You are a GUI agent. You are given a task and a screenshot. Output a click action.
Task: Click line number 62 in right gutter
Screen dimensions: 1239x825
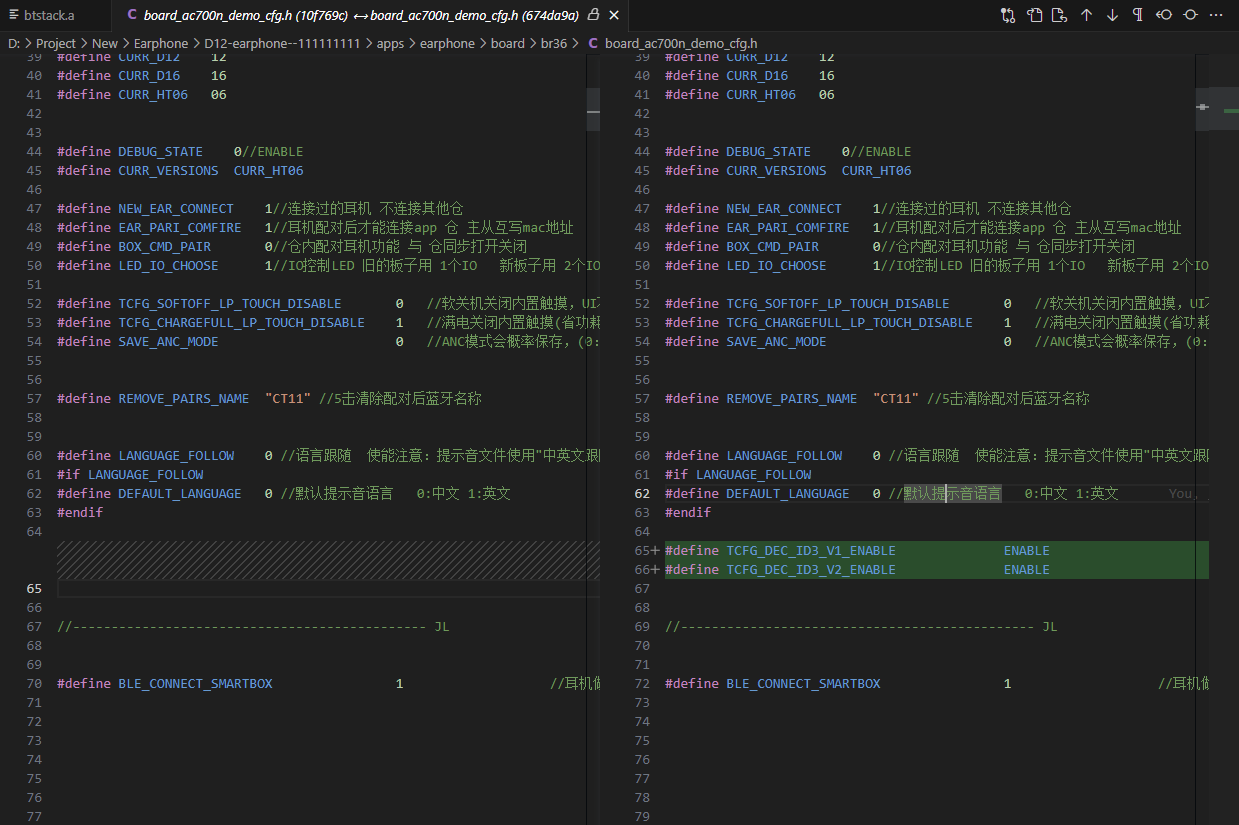coord(643,494)
